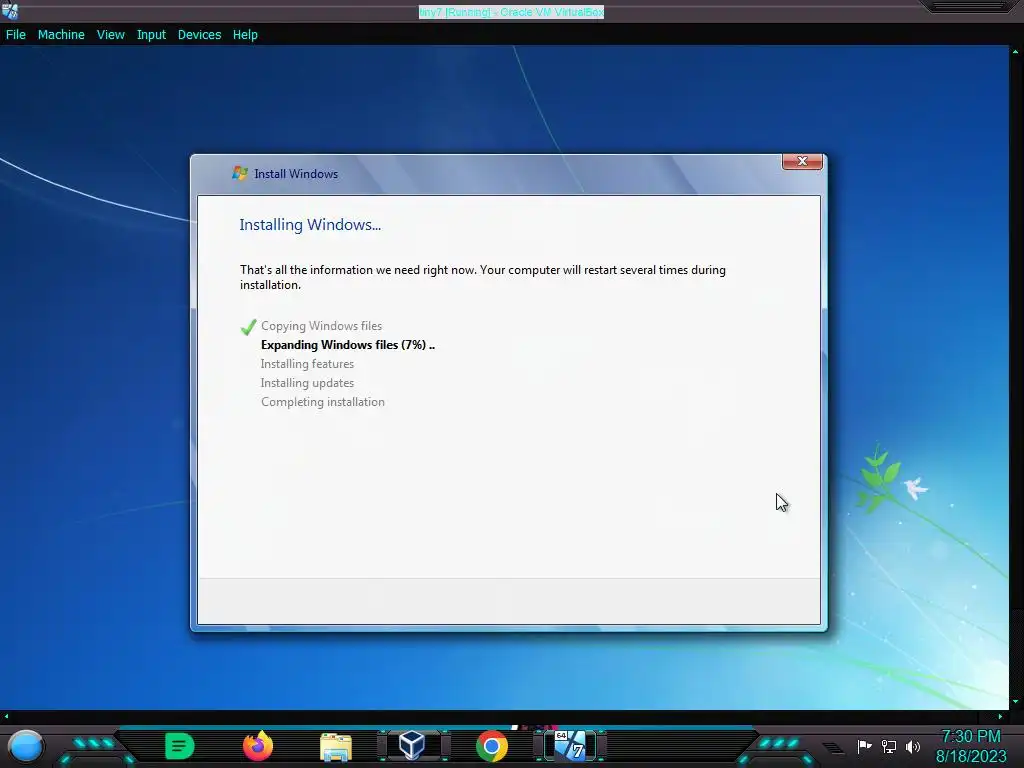Switch to VirtualBox Manager taskbar icon

click(412, 745)
